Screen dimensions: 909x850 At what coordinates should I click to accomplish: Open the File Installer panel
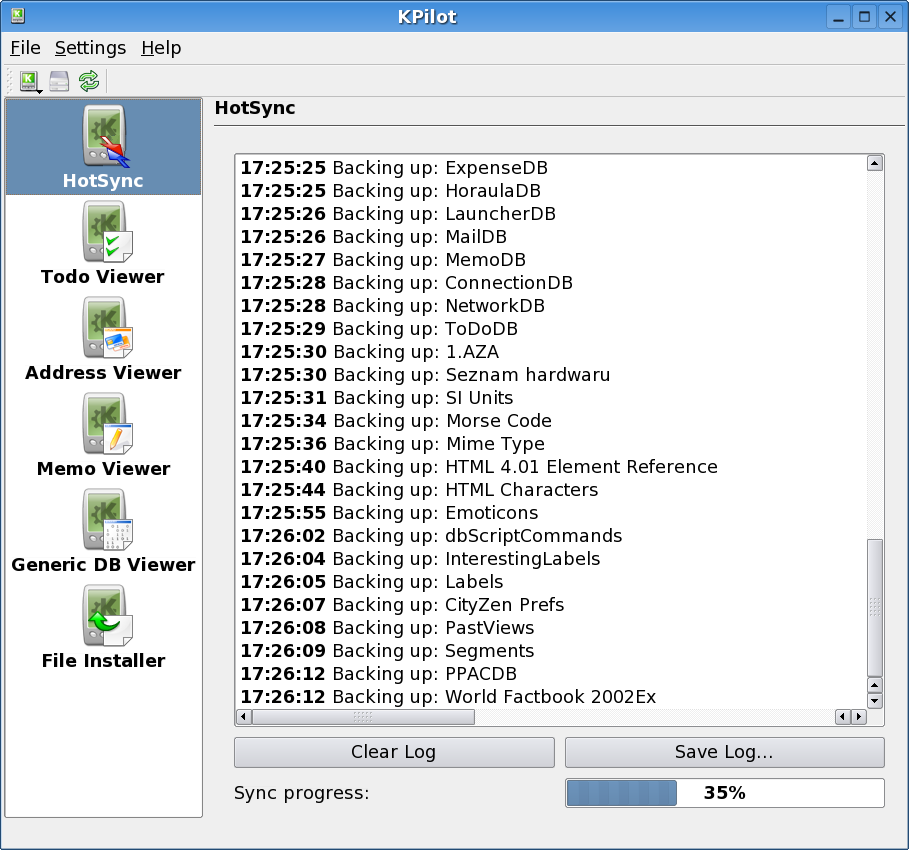point(103,627)
